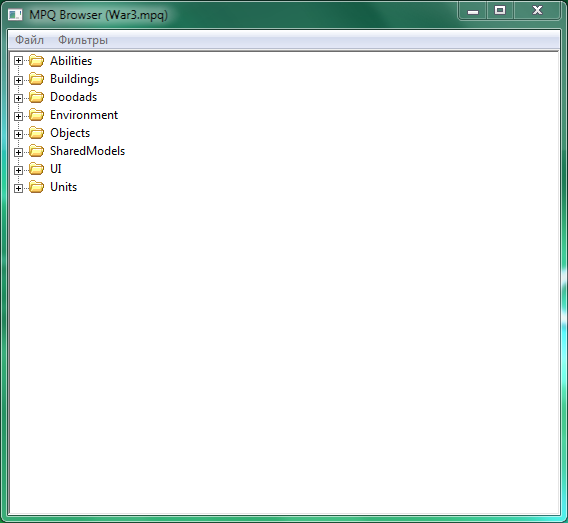Click the UI folder icon
This screenshot has width=568, height=523.
coord(36,169)
